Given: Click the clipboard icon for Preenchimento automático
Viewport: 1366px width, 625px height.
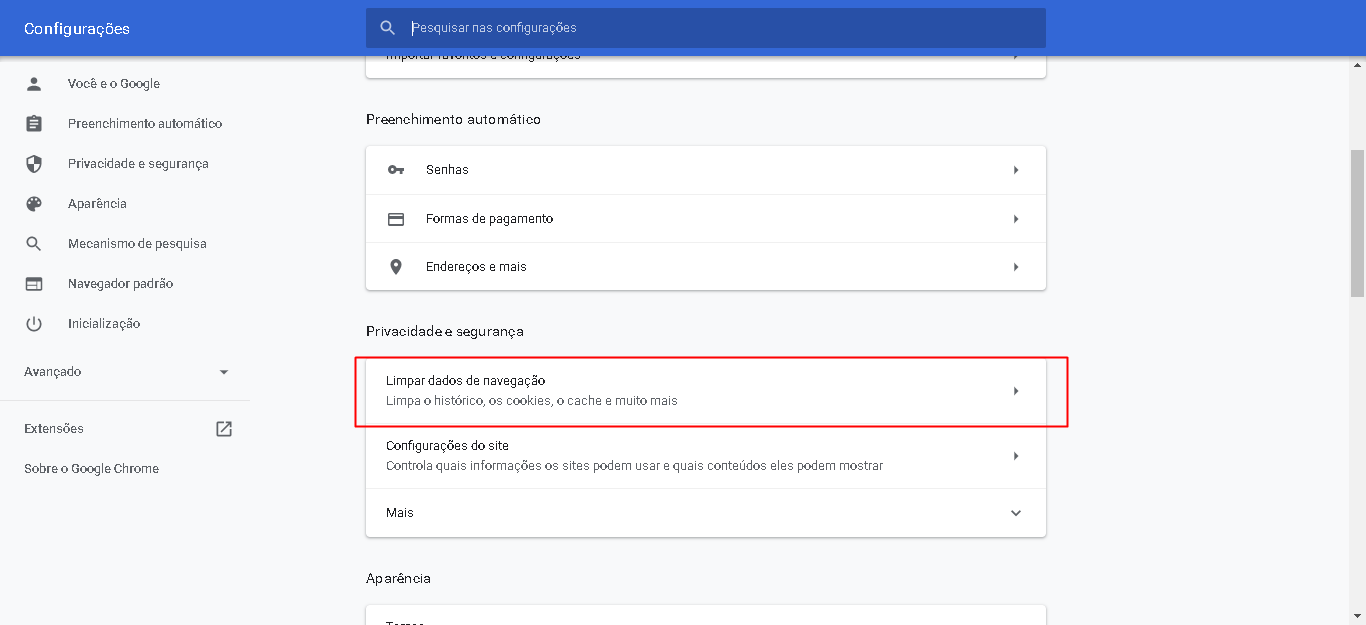Looking at the screenshot, I should (34, 124).
